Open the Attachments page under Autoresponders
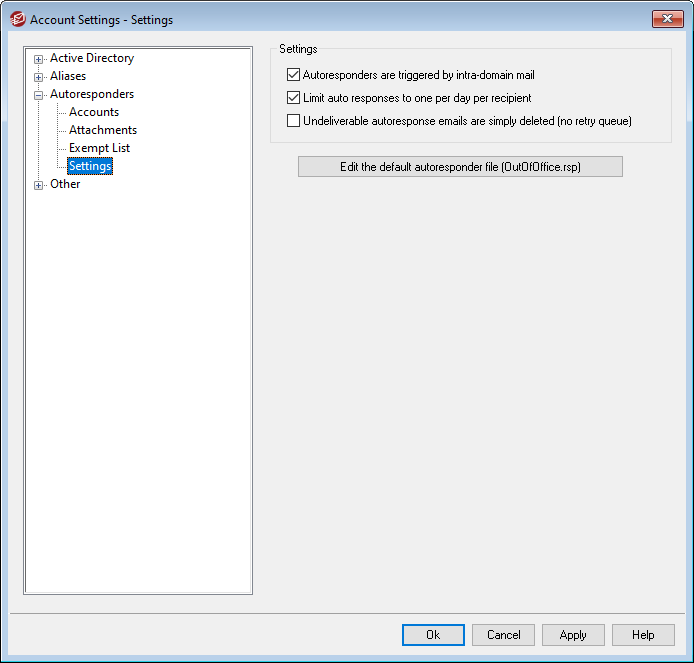This screenshot has height=663, width=694. (x=103, y=130)
